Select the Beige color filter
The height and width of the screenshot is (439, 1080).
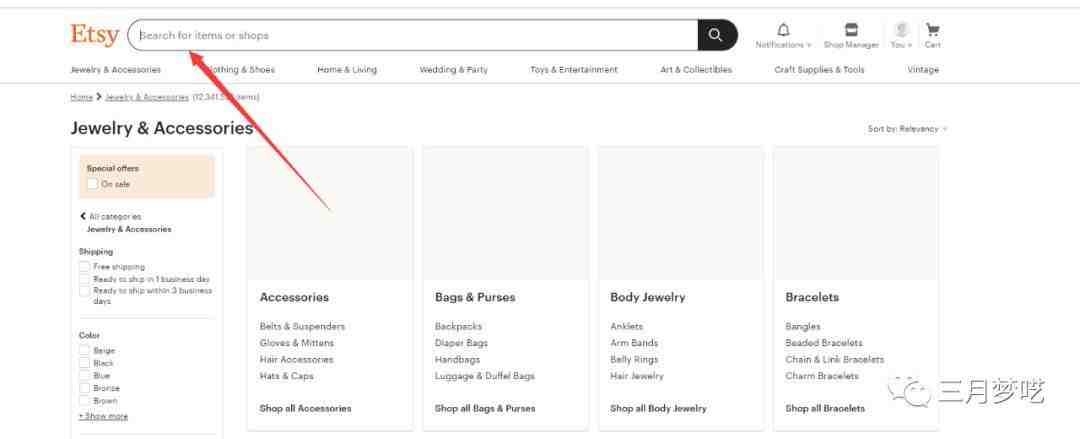84,351
